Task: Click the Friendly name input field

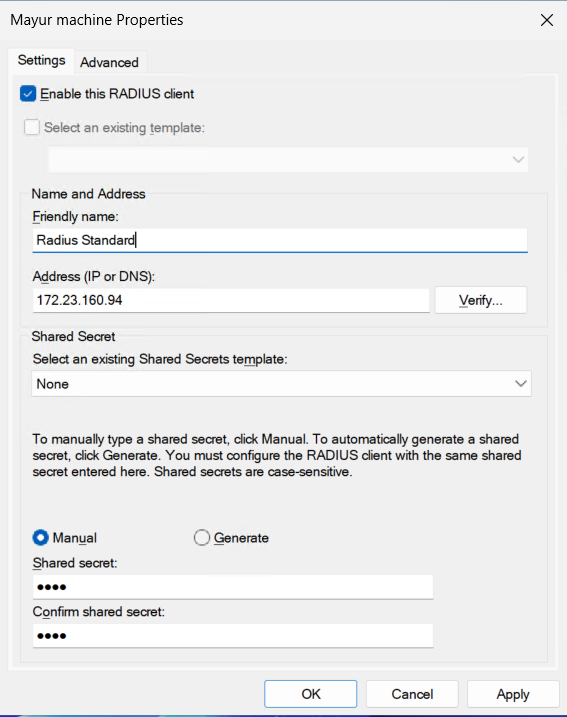Action: tap(280, 240)
